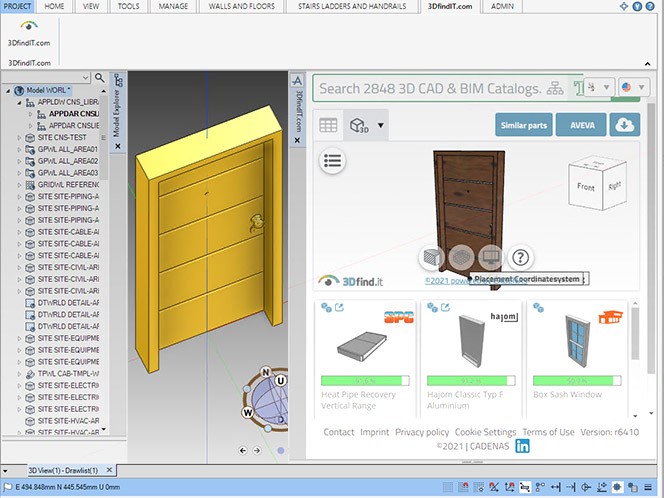The width and height of the screenshot is (664, 498).
Task: Open the PROJECT ribbon tab
Action: pyautogui.click(x=17, y=6)
